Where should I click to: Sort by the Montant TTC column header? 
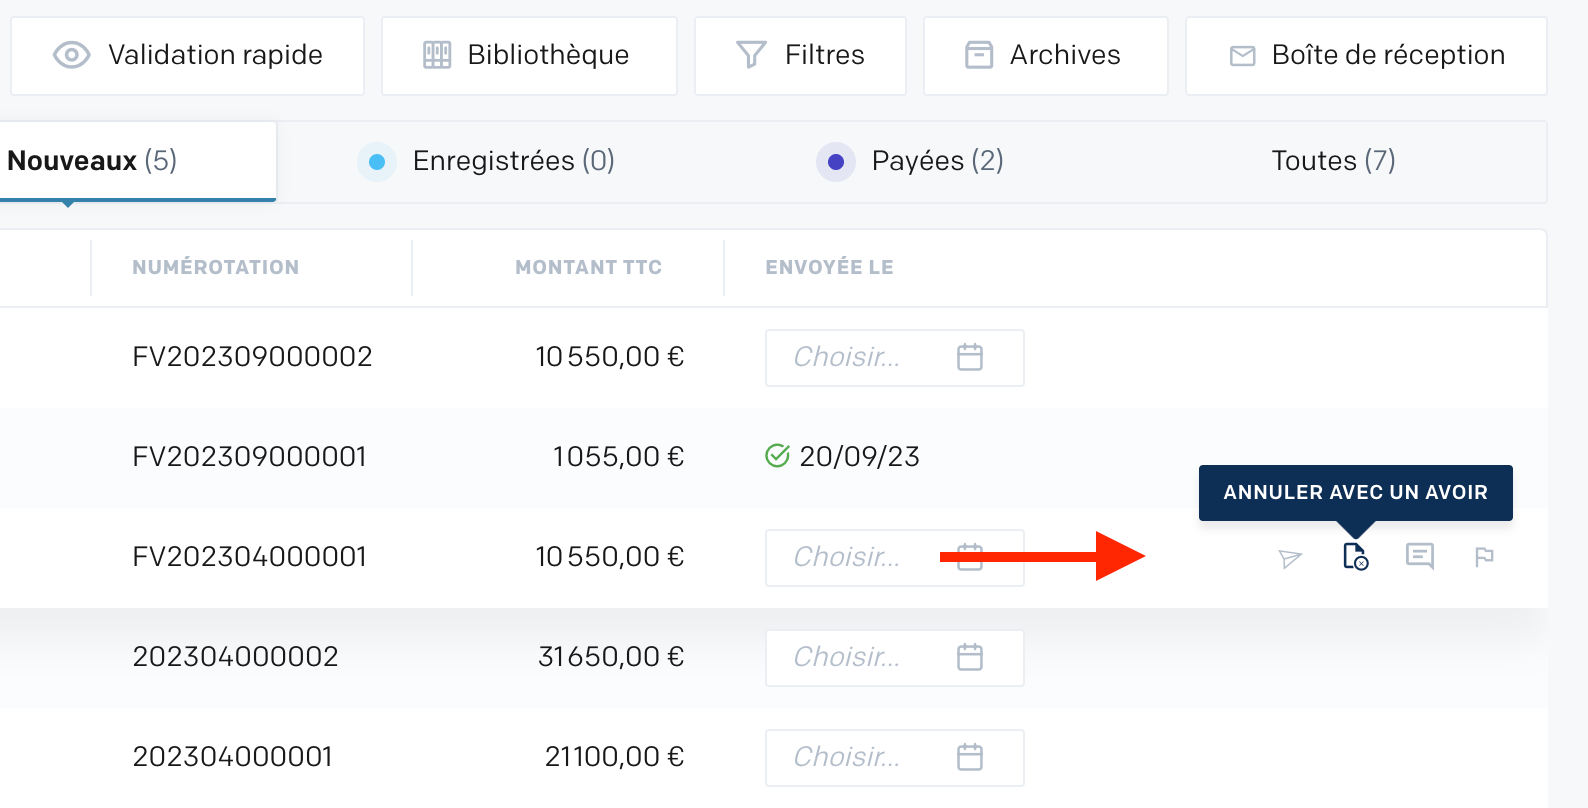pyautogui.click(x=588, y=267)
